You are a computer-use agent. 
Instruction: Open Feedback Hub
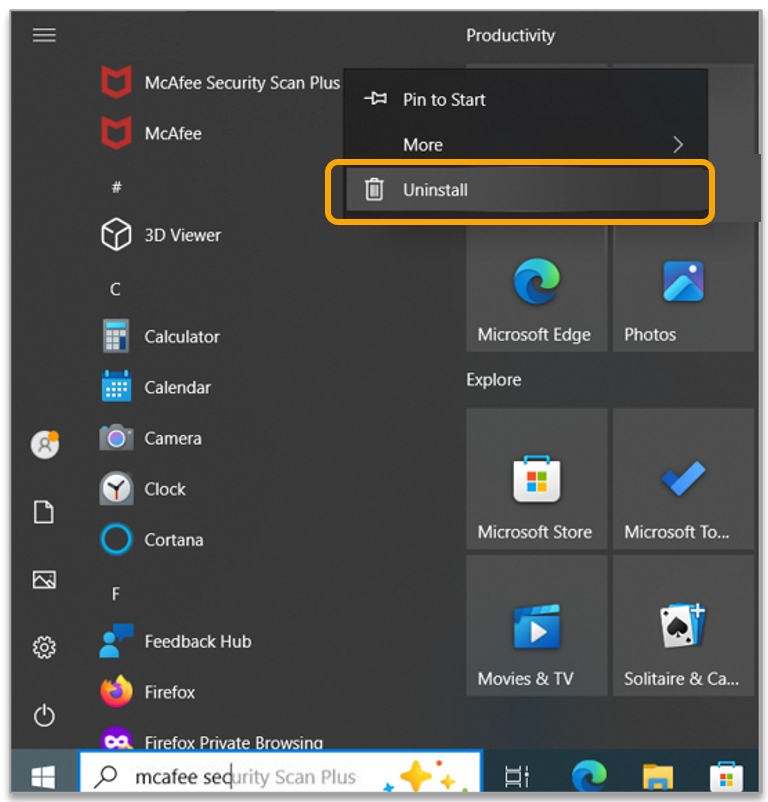click(196, 642)
